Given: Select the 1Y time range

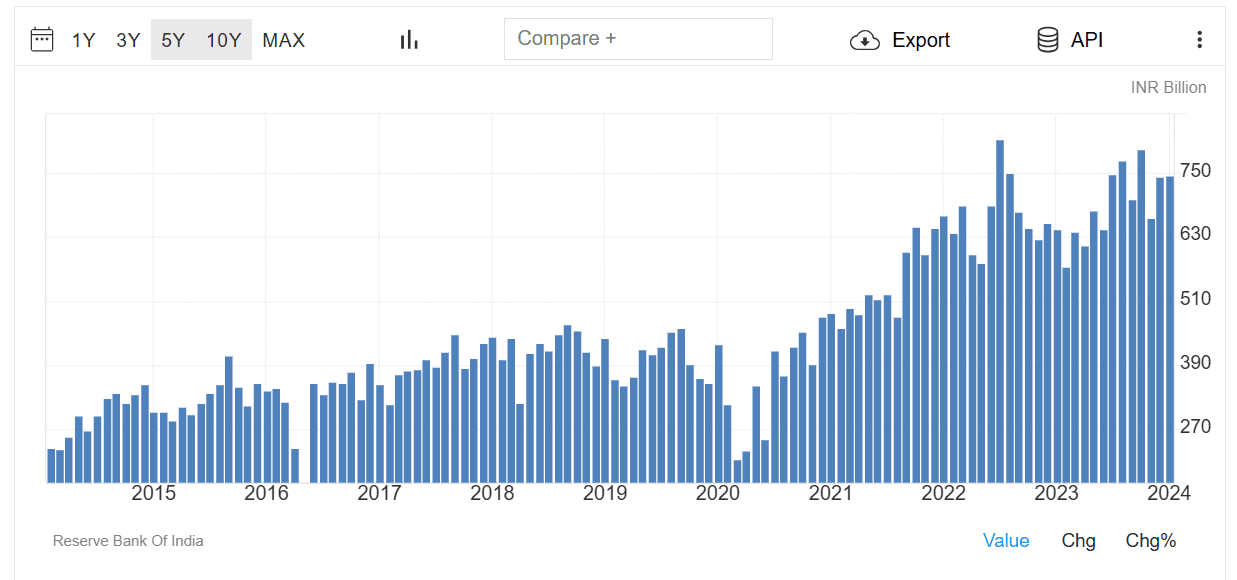Looking at the screenshot, I should 84,40.
